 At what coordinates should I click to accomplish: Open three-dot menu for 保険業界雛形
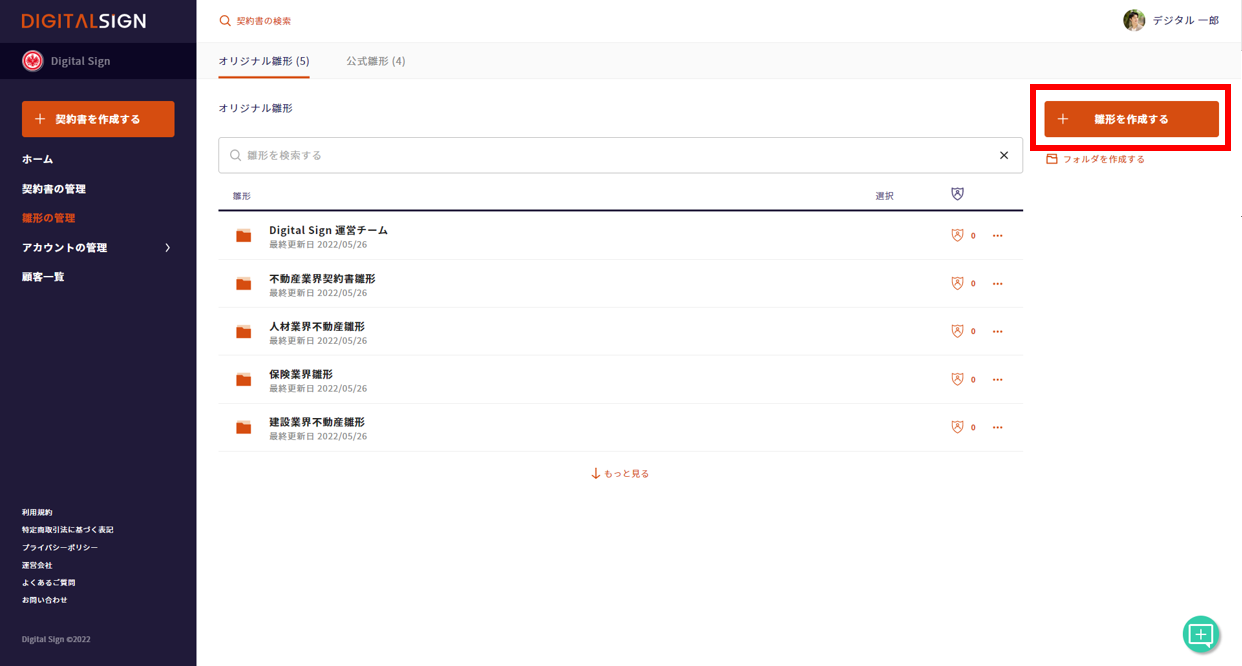[997, 380]
